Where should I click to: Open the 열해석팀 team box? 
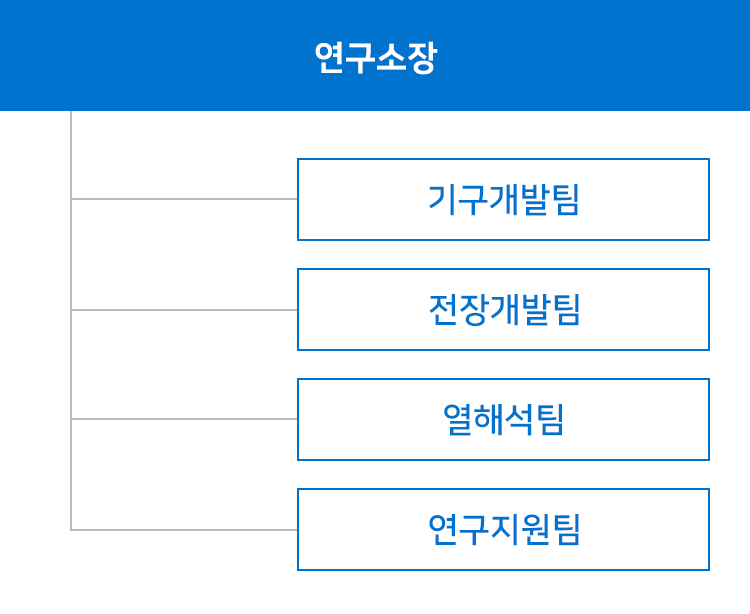pyautogui.click(x=503, y=419)
